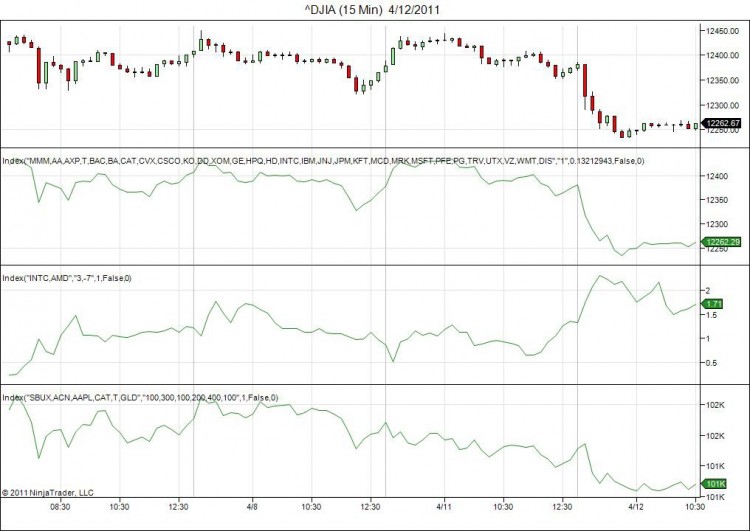Click the 1 axis label in the INTC,AMD panel
750x531 pixels.
click(708, 339)
